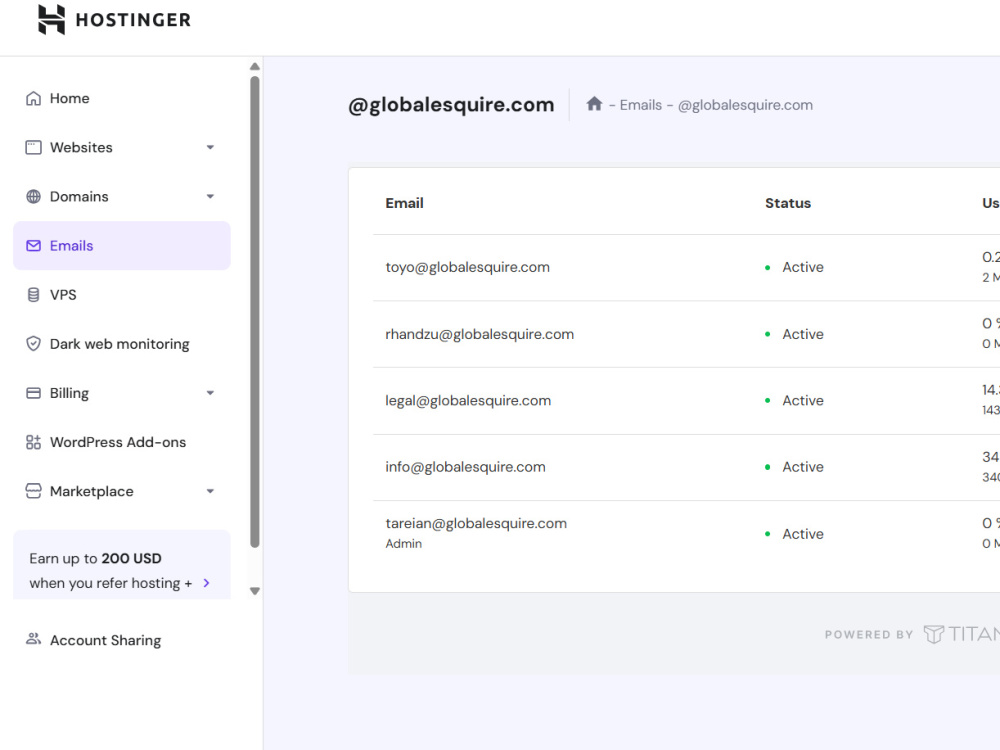1000x750 pixels.
Task: Click the Dark web monitoring shield icon
Action: [x=33, y=344]
